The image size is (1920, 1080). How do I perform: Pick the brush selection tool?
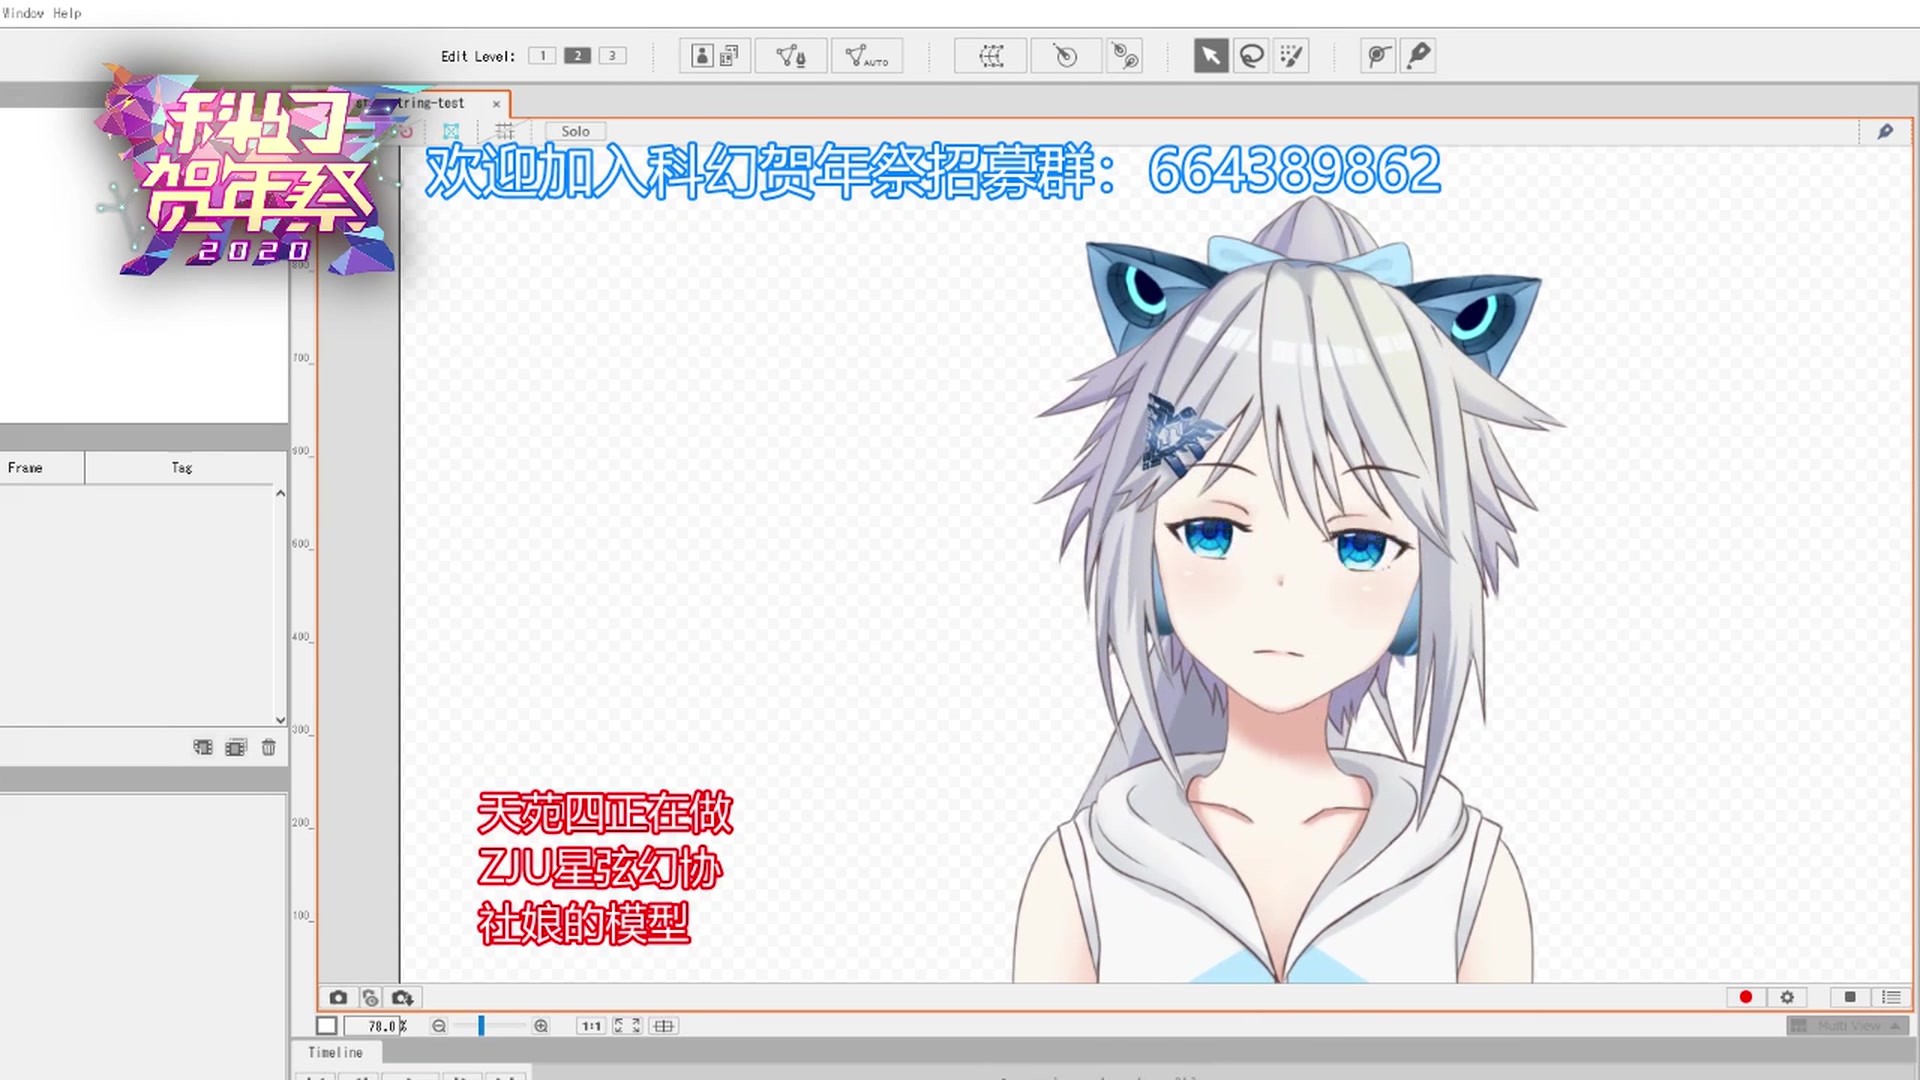point(1291,56)
